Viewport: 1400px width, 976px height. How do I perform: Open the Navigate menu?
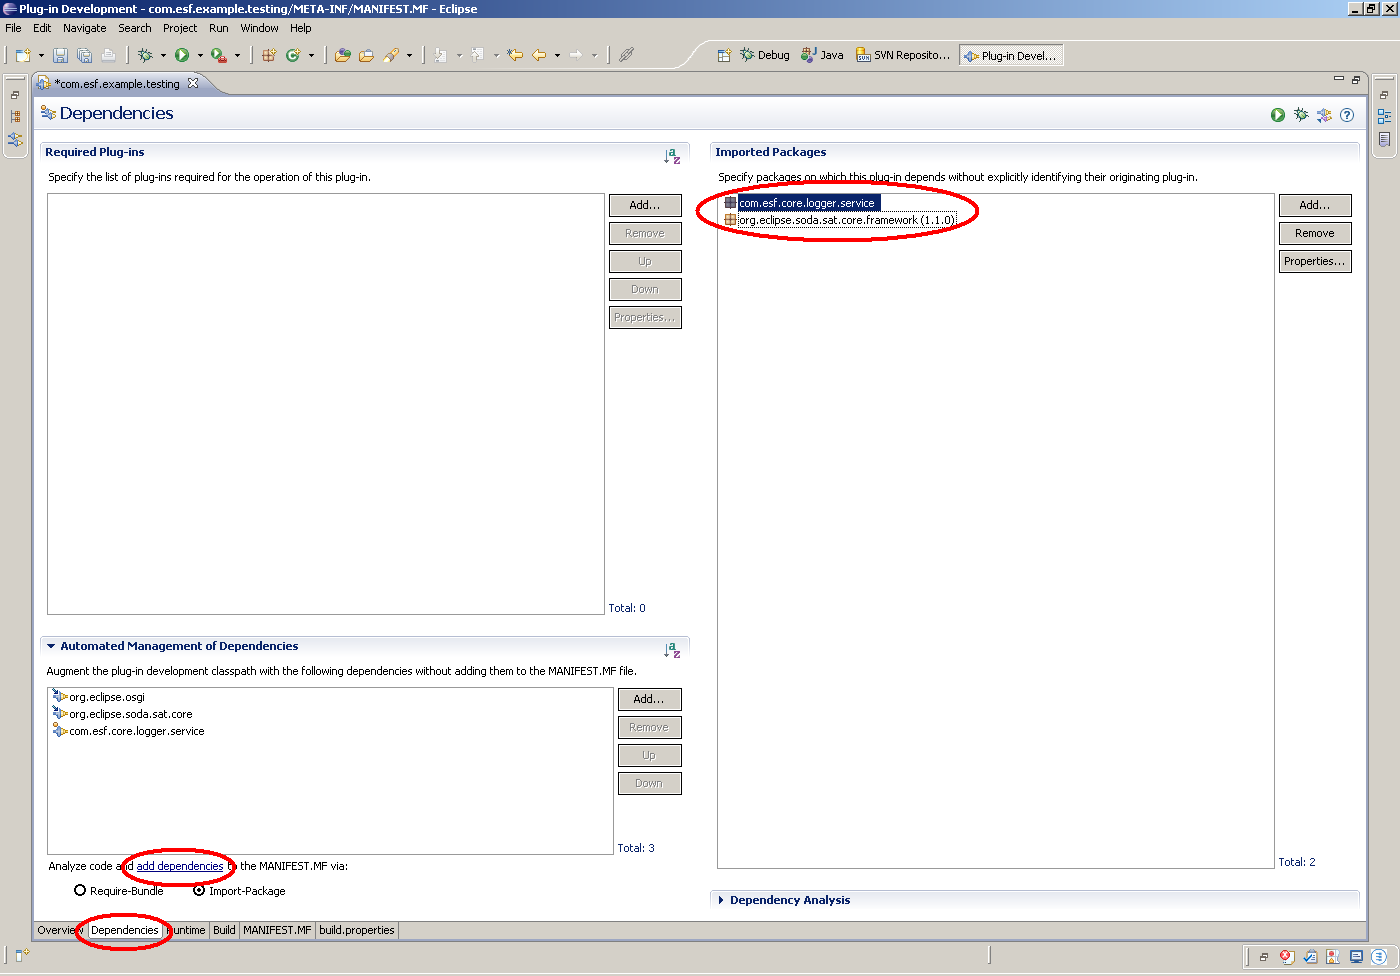pyautogui.click(x=85, y=28)
